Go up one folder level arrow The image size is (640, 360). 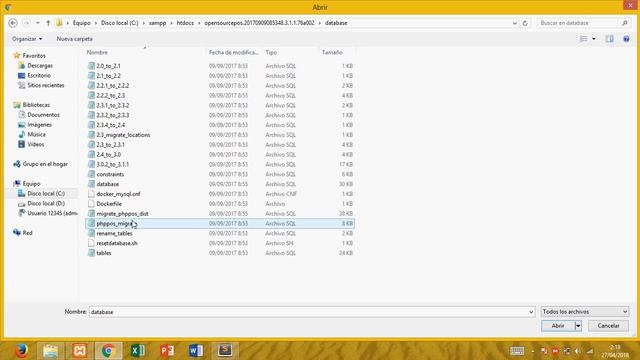pos(48,23)
